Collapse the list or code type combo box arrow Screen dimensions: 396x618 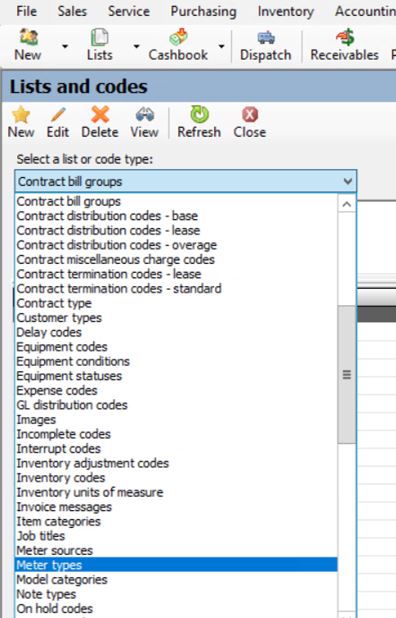pos(348,181)
